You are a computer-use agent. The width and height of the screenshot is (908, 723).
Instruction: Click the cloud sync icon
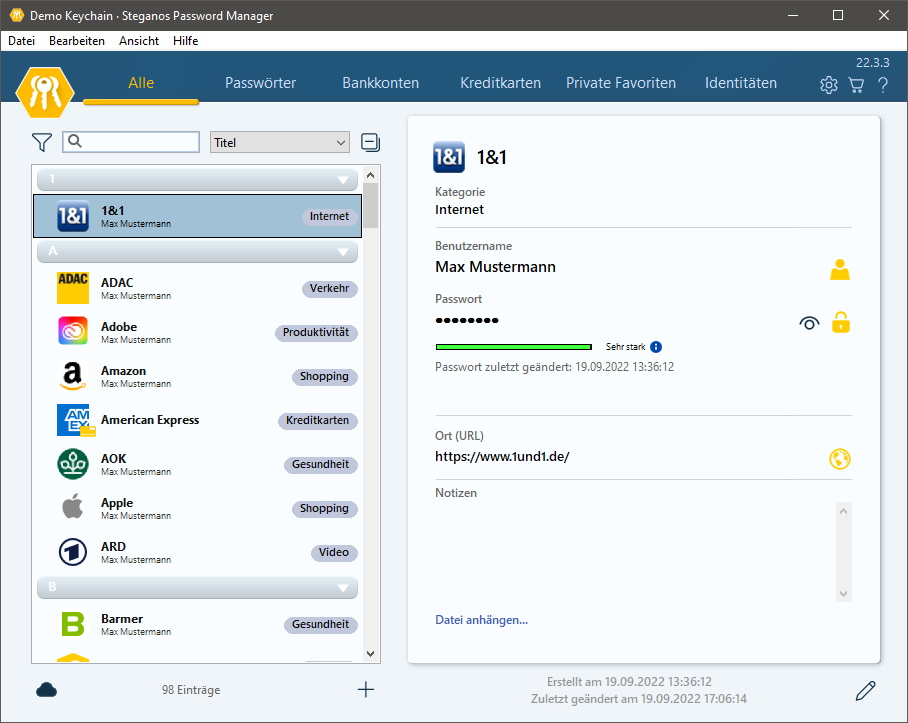(x=46, y=689)
